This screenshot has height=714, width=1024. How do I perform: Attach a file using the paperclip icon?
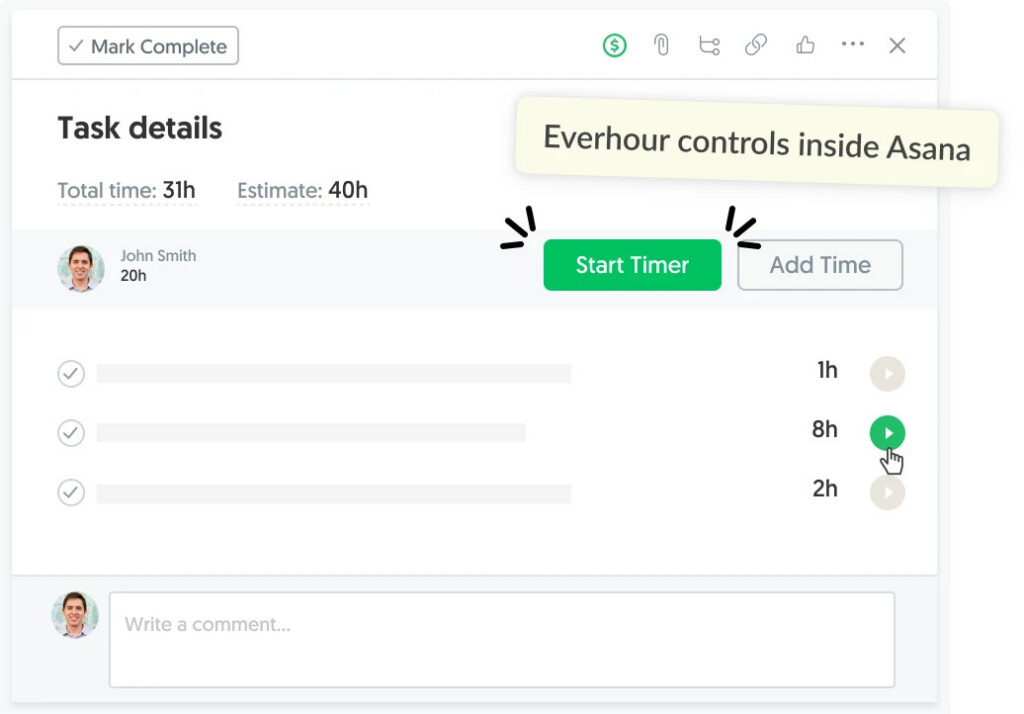click(x=661, y=45)
